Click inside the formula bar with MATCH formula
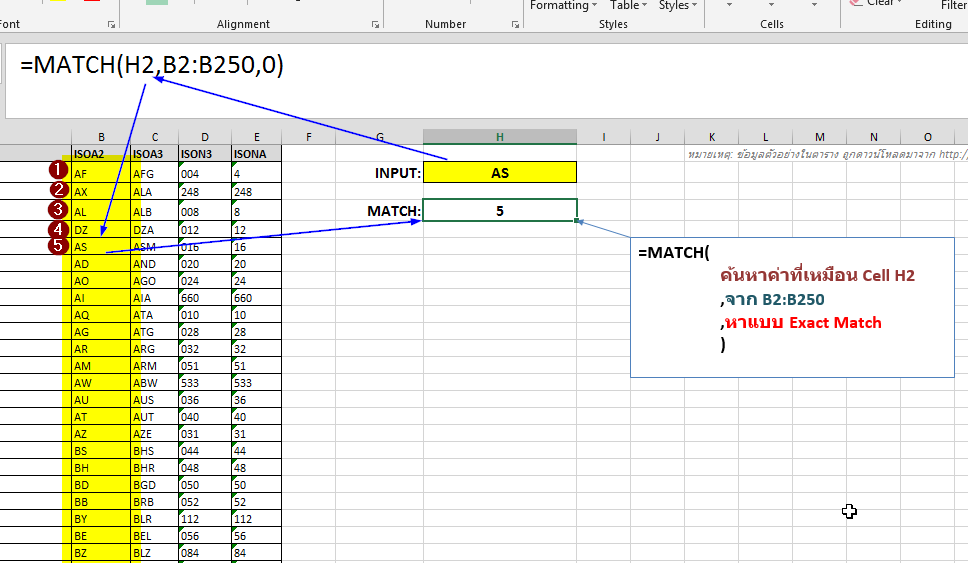 (x=400, y=66)
